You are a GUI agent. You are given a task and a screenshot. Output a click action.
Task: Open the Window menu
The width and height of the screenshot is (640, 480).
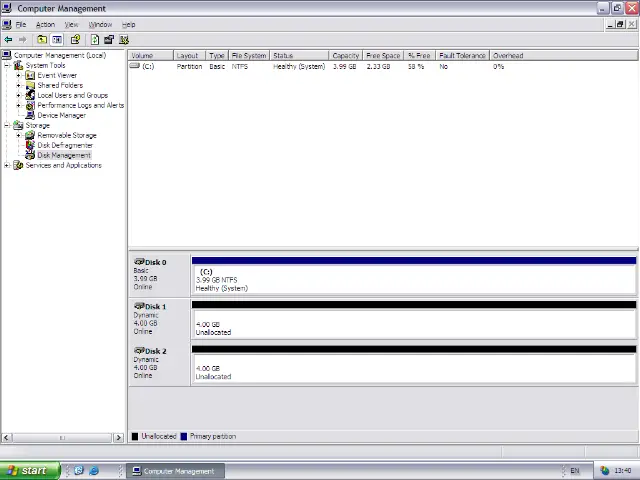pos(100,24)
